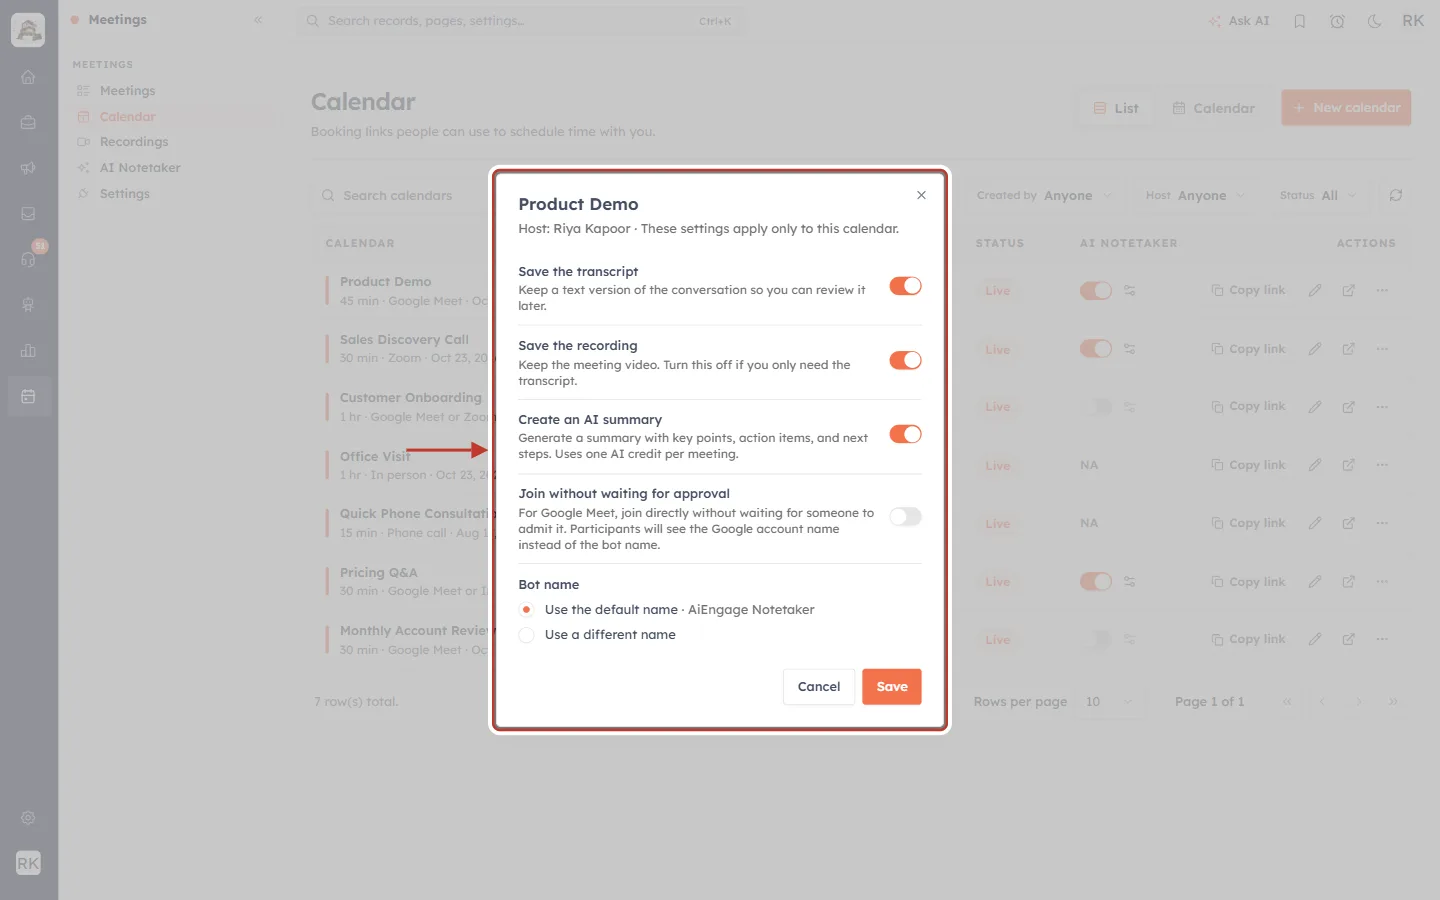Toggle AI Notetaker for Sales Discovery Call
The height and width of the screenshot is (900, 1440).
1096,349
